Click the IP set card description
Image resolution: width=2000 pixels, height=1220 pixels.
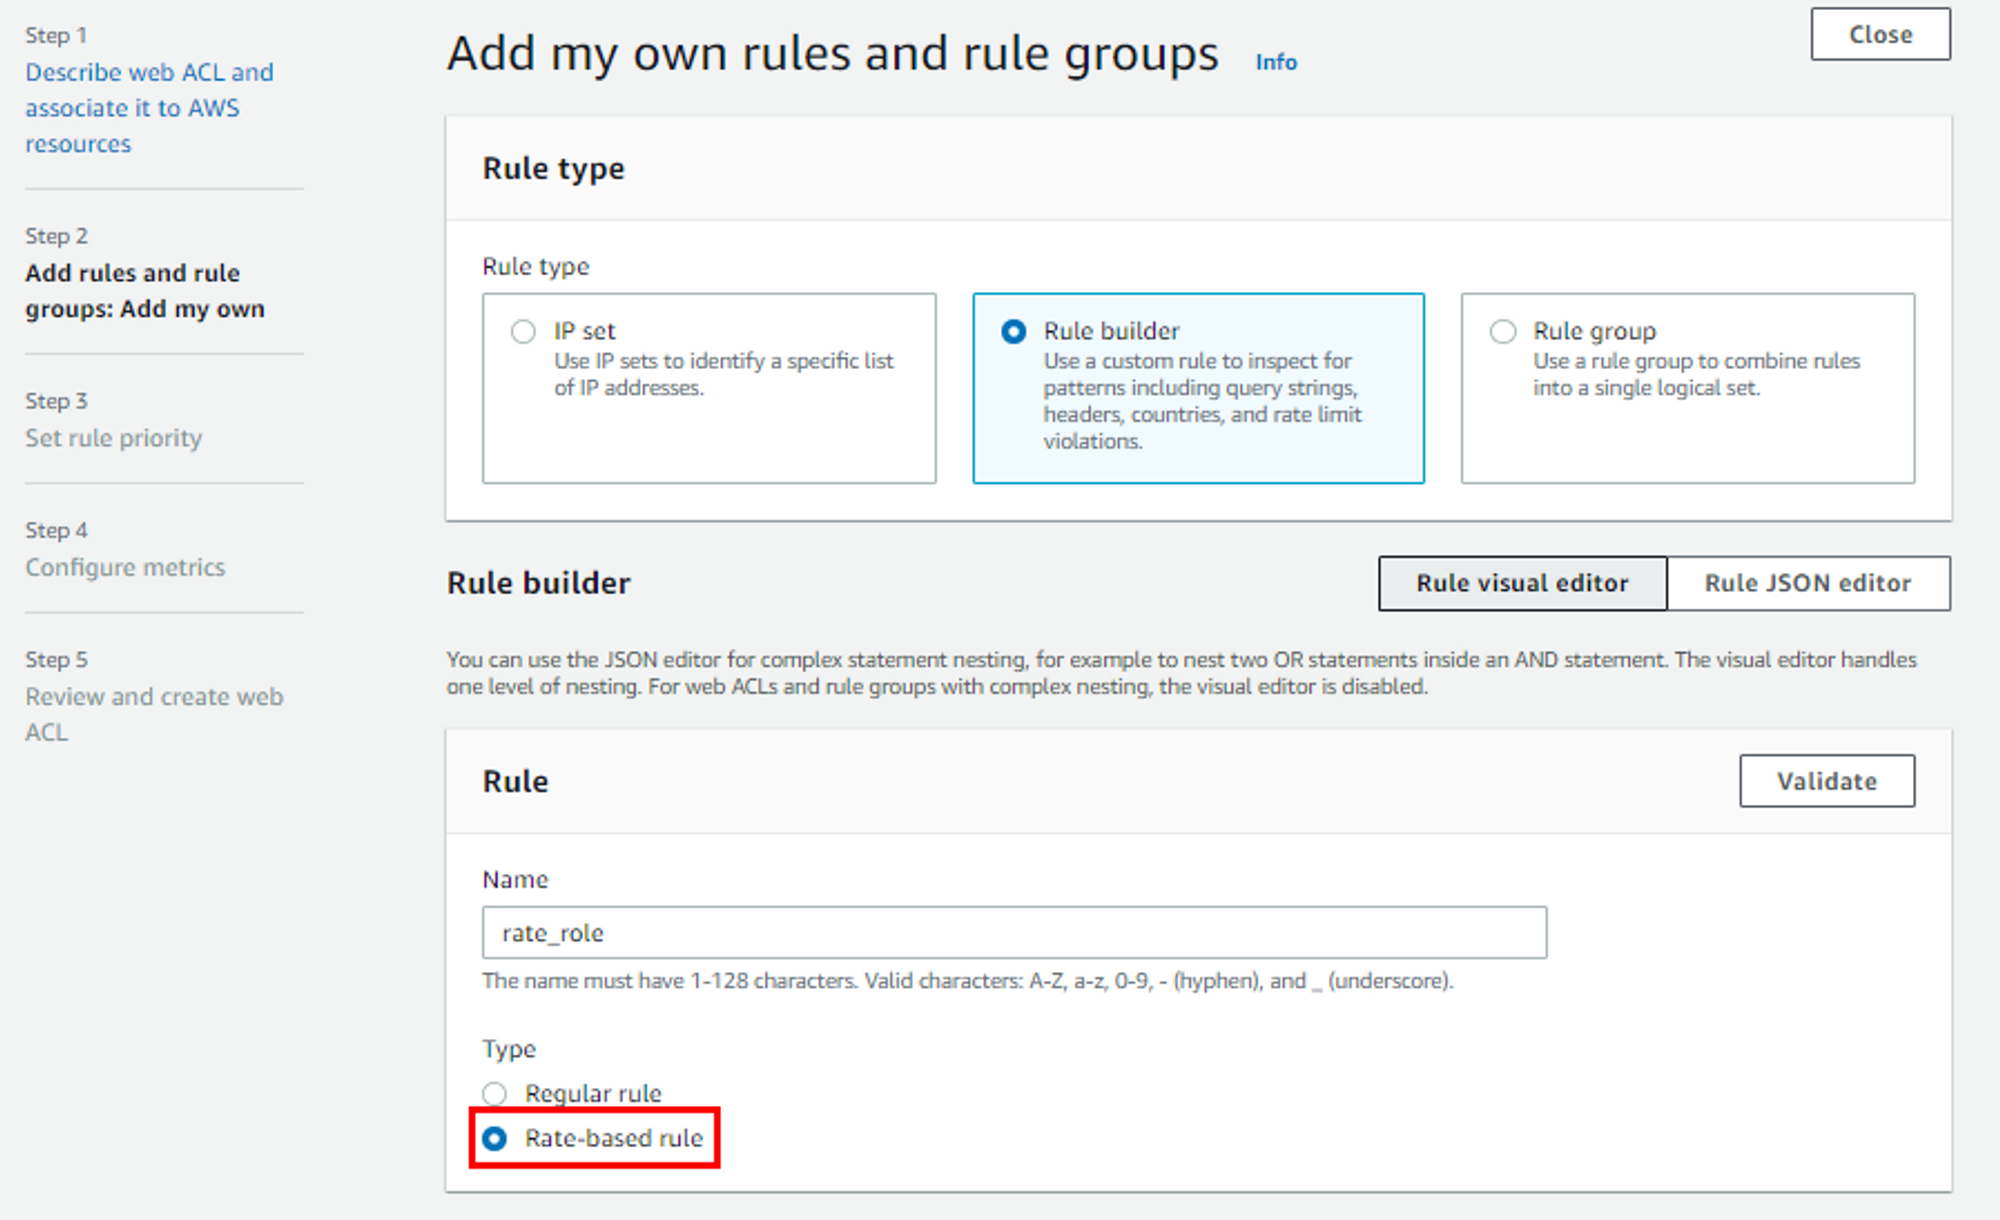[723, 374]
